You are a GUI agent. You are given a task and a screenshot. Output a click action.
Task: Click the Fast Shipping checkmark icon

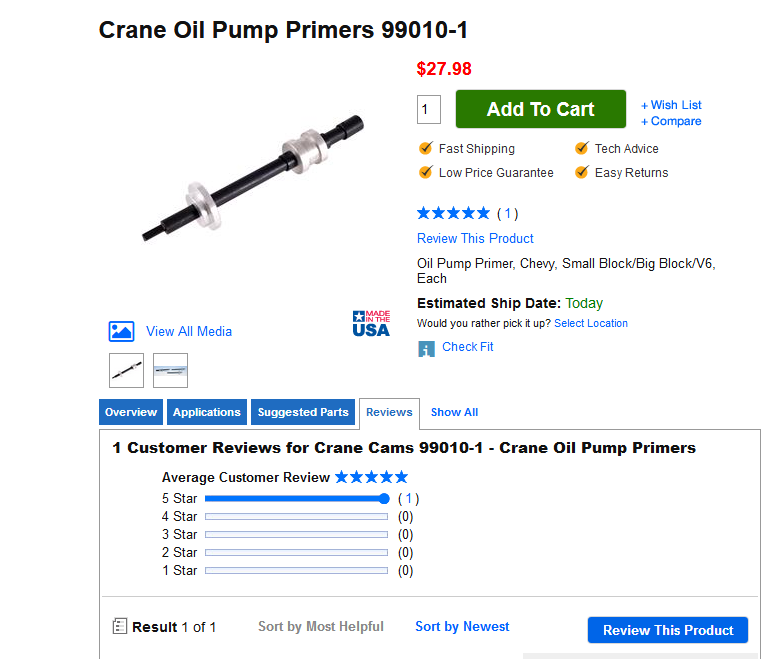[x=426, y=149]
